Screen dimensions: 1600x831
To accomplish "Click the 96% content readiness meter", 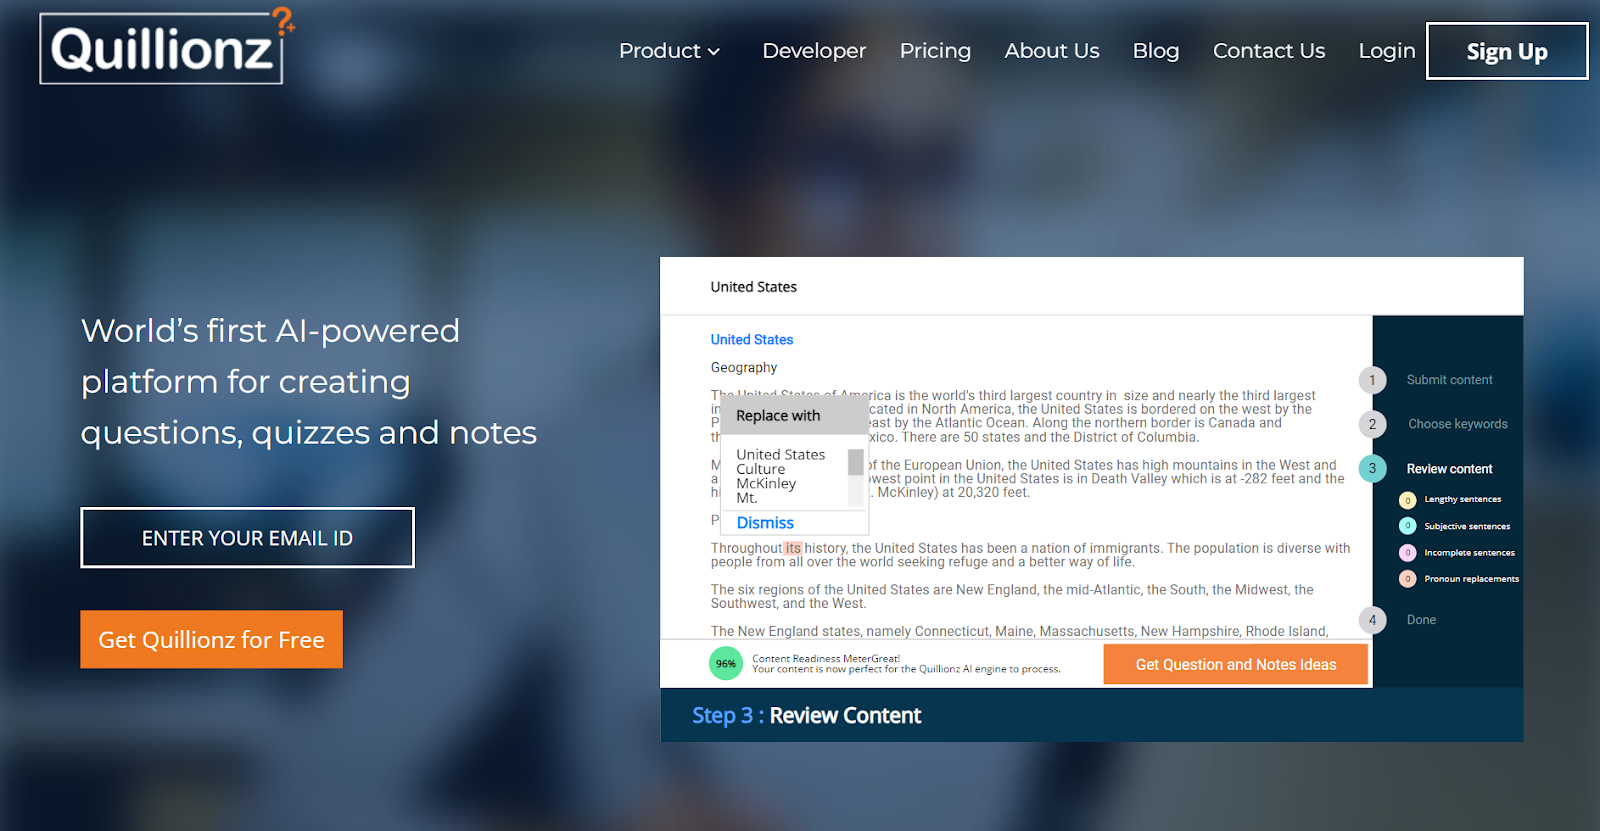I will [726, 663].
